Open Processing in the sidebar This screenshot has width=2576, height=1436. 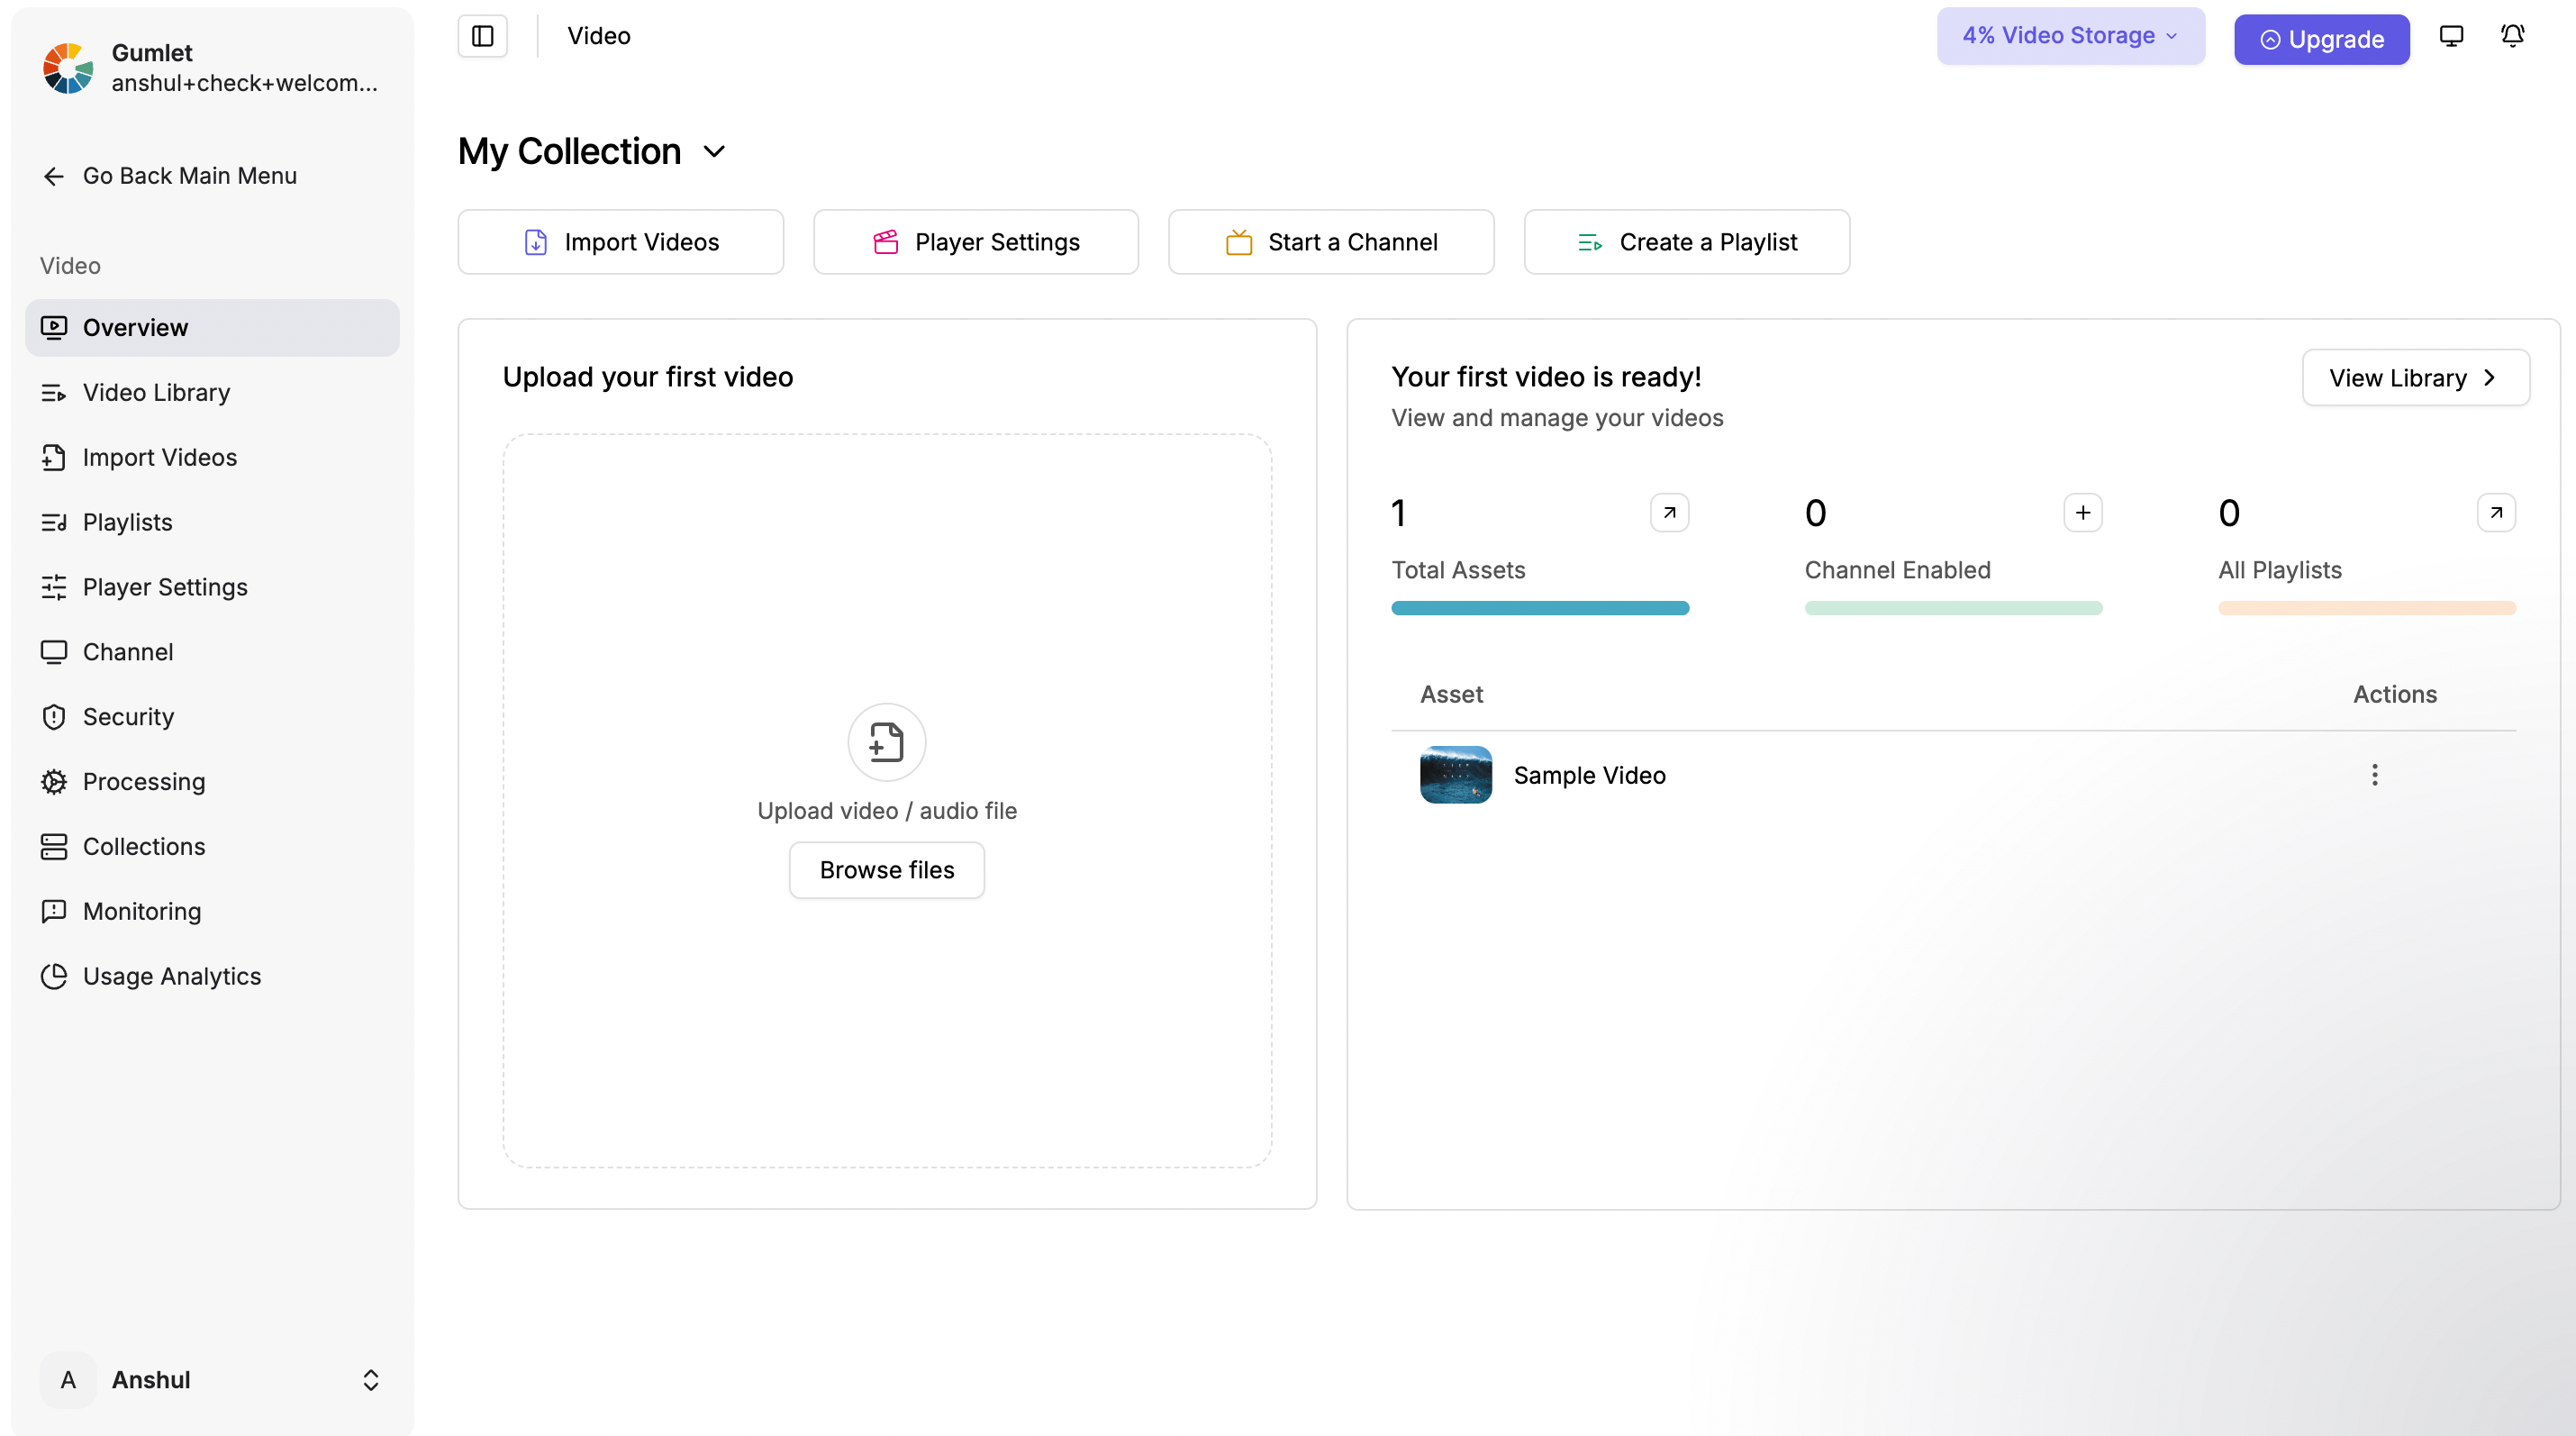pos(212,782)
